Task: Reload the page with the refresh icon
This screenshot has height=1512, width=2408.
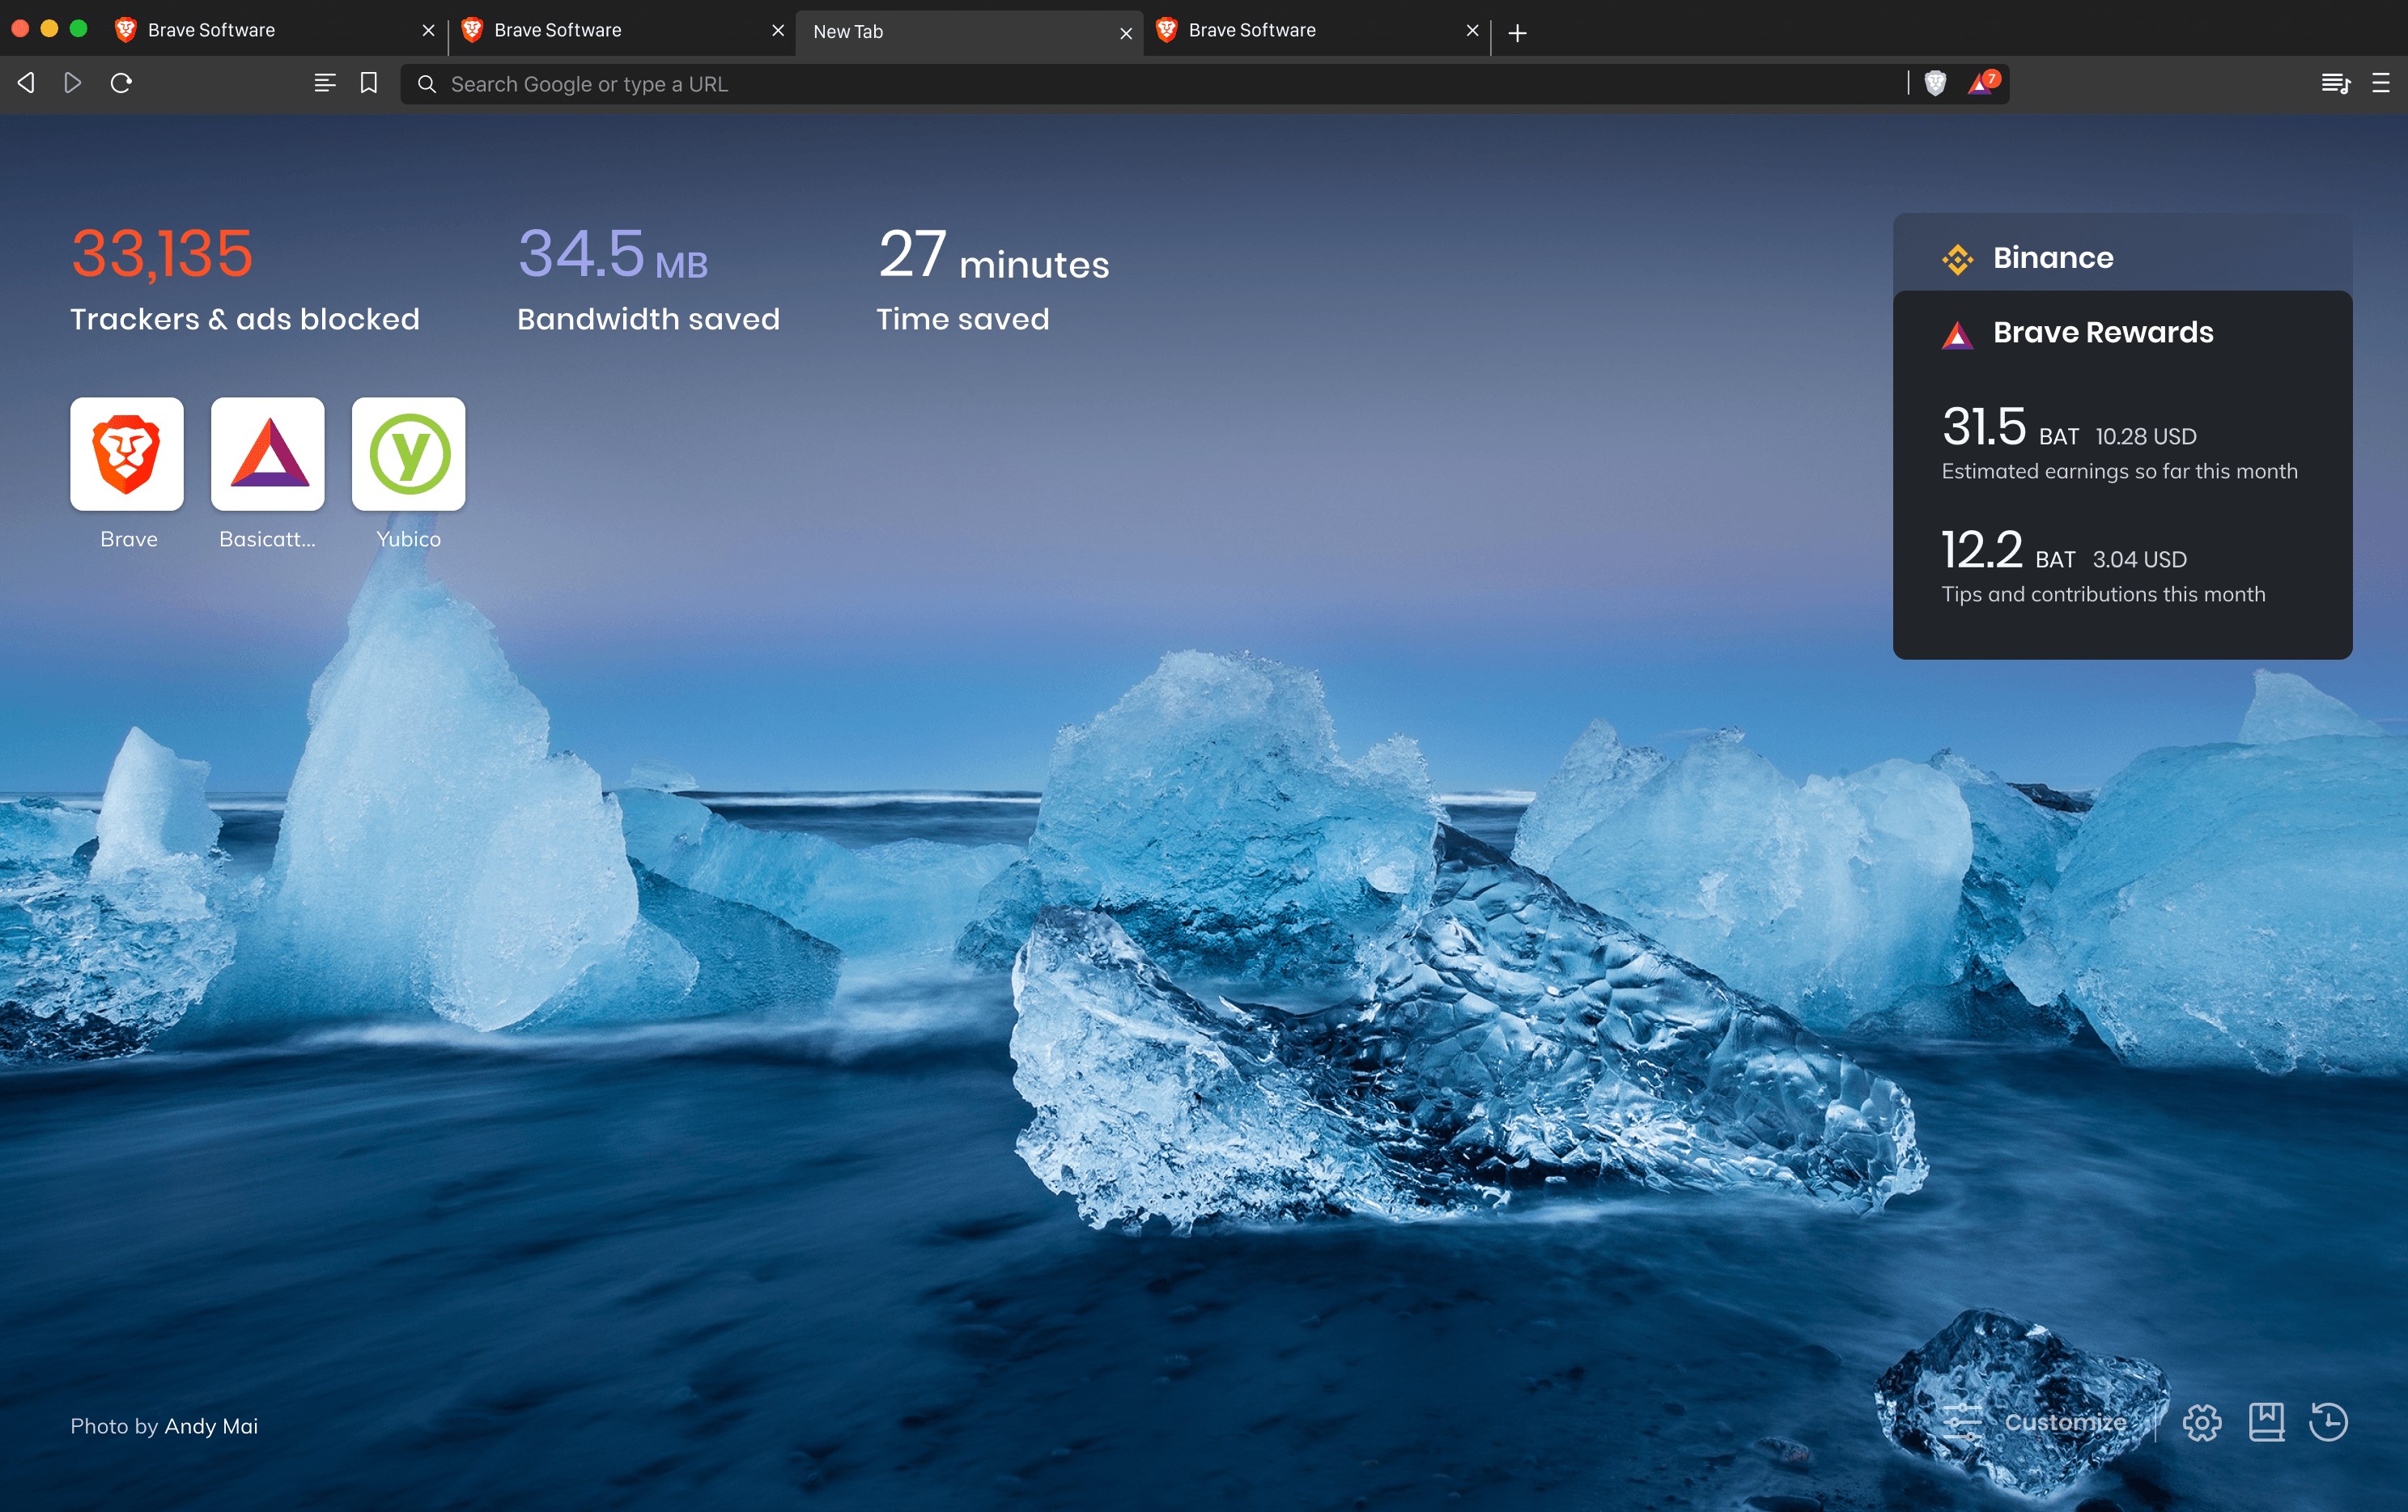Action: click(121, 83)
